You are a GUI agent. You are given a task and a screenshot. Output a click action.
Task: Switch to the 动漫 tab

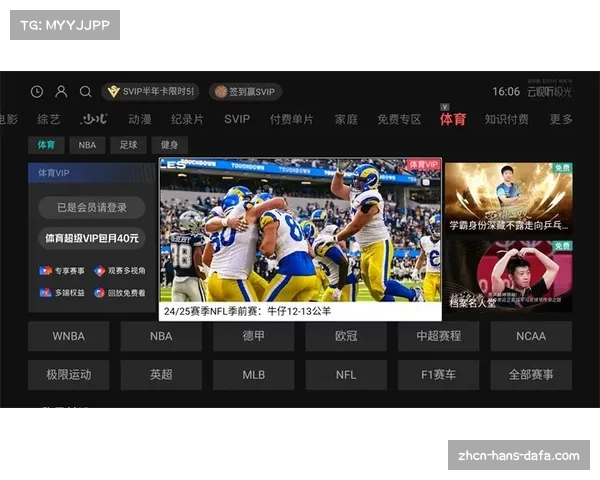pos(140,119)
